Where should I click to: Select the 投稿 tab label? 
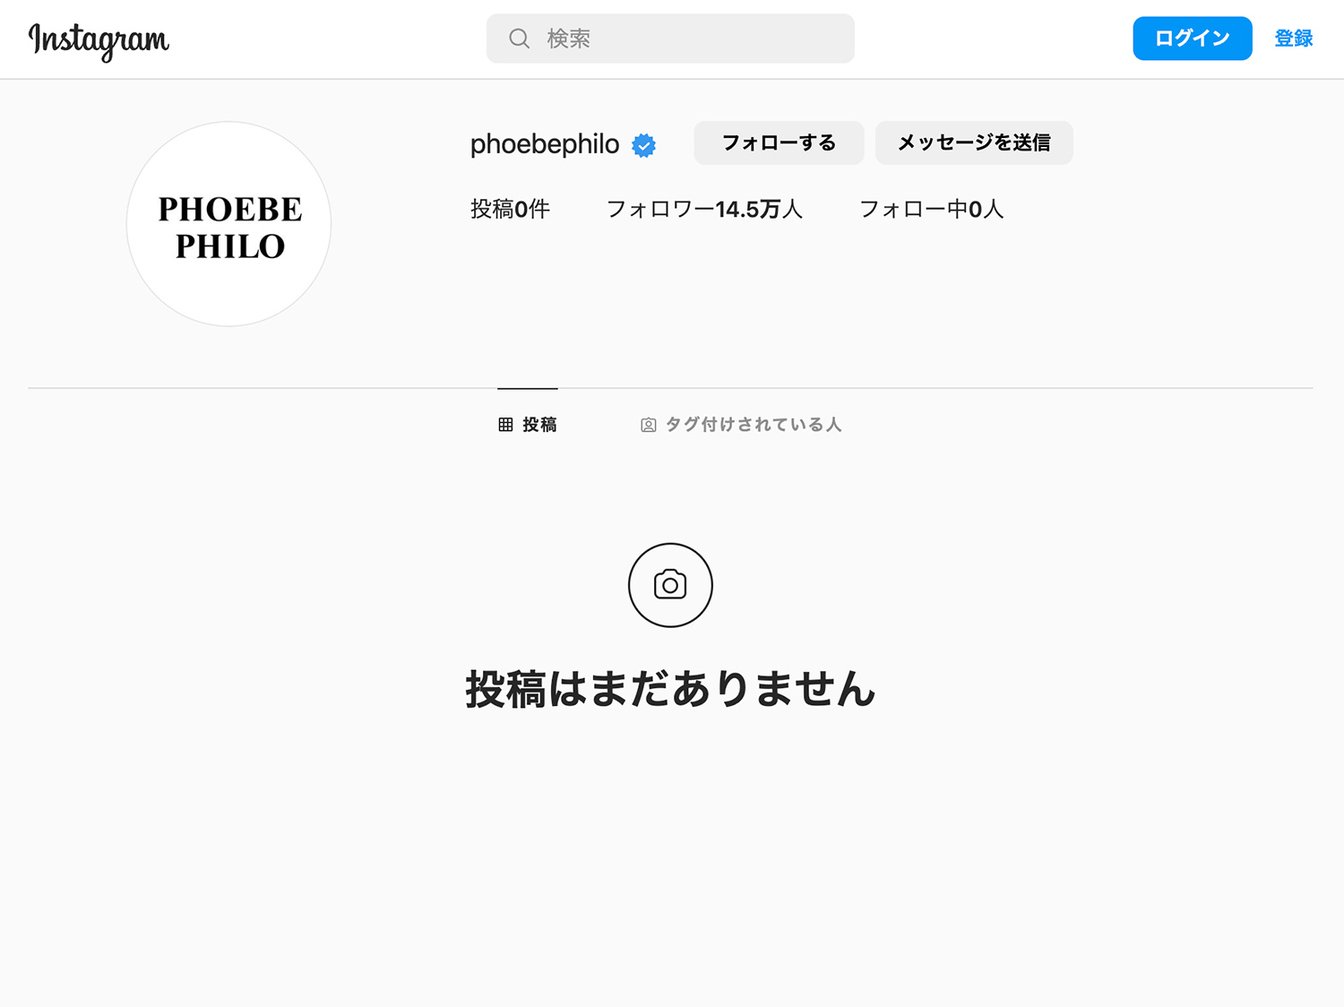[540, 425]
